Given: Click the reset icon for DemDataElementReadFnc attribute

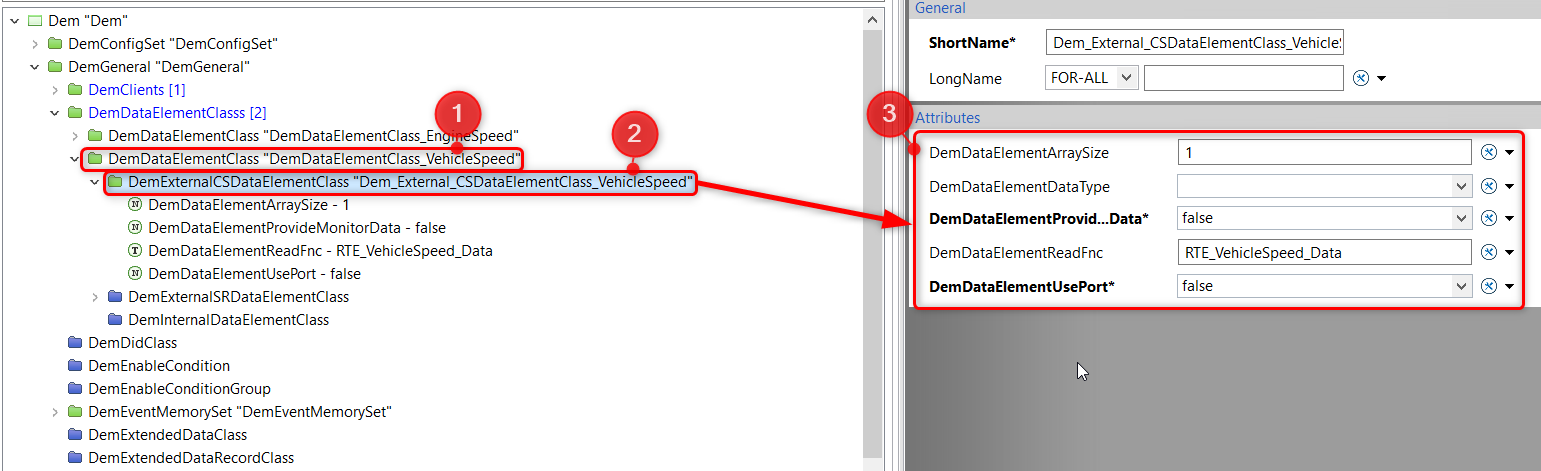Looking at the screenshot, I should [1488, 252].
